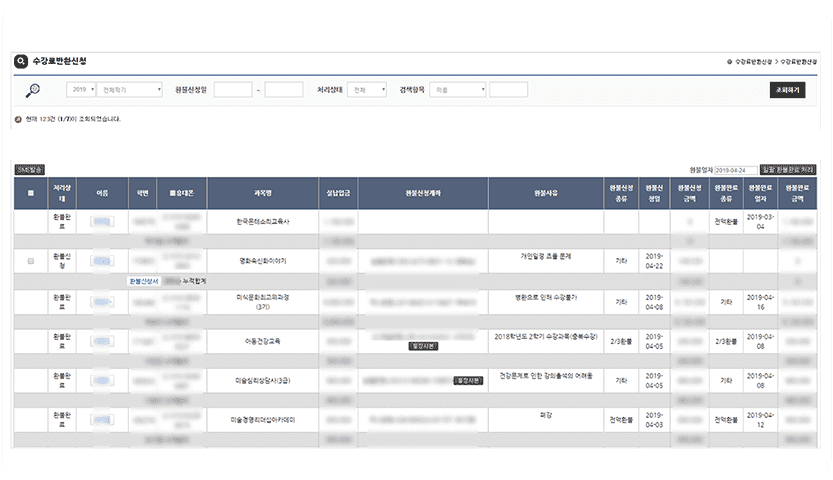Viewport: 833px width, 480px height.
Task: Click the name badge in the 한국문해교육사 row
Action: 102,221
